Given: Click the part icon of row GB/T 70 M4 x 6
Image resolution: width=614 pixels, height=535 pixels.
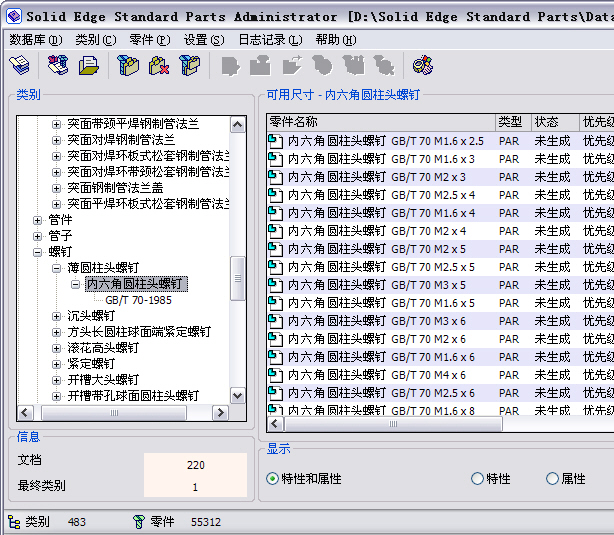Looking at the screenshot, I should pyautogui.click(x=276, y=375).
